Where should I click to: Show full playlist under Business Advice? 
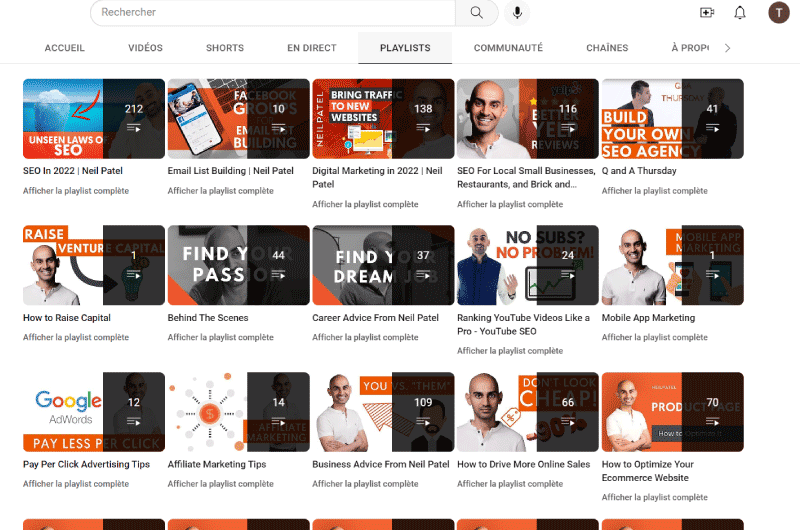[x=365, y=484]
